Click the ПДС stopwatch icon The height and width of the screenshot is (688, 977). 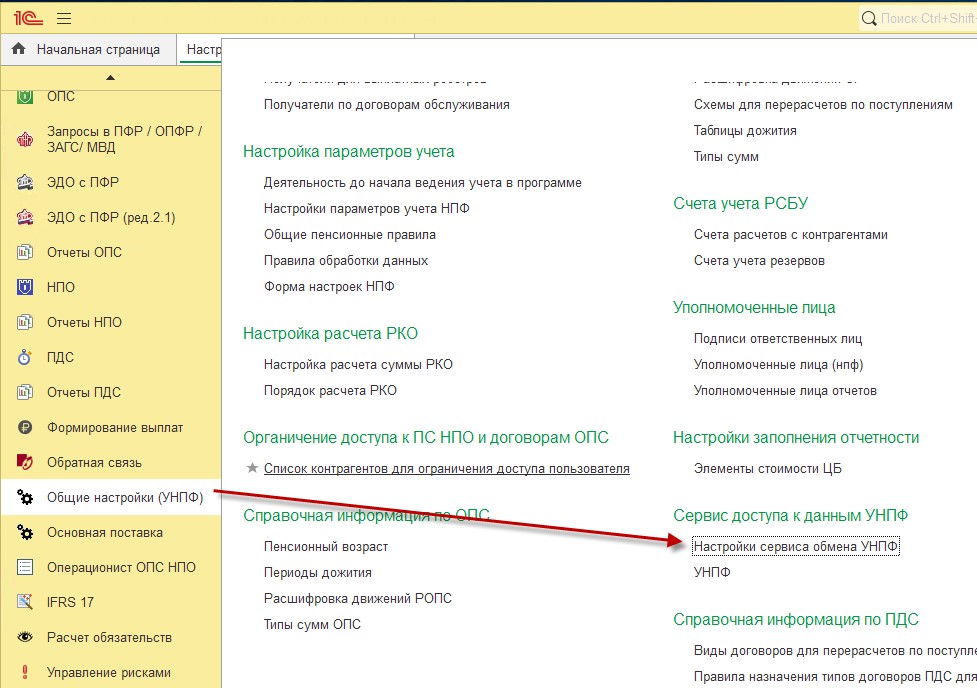26,357
